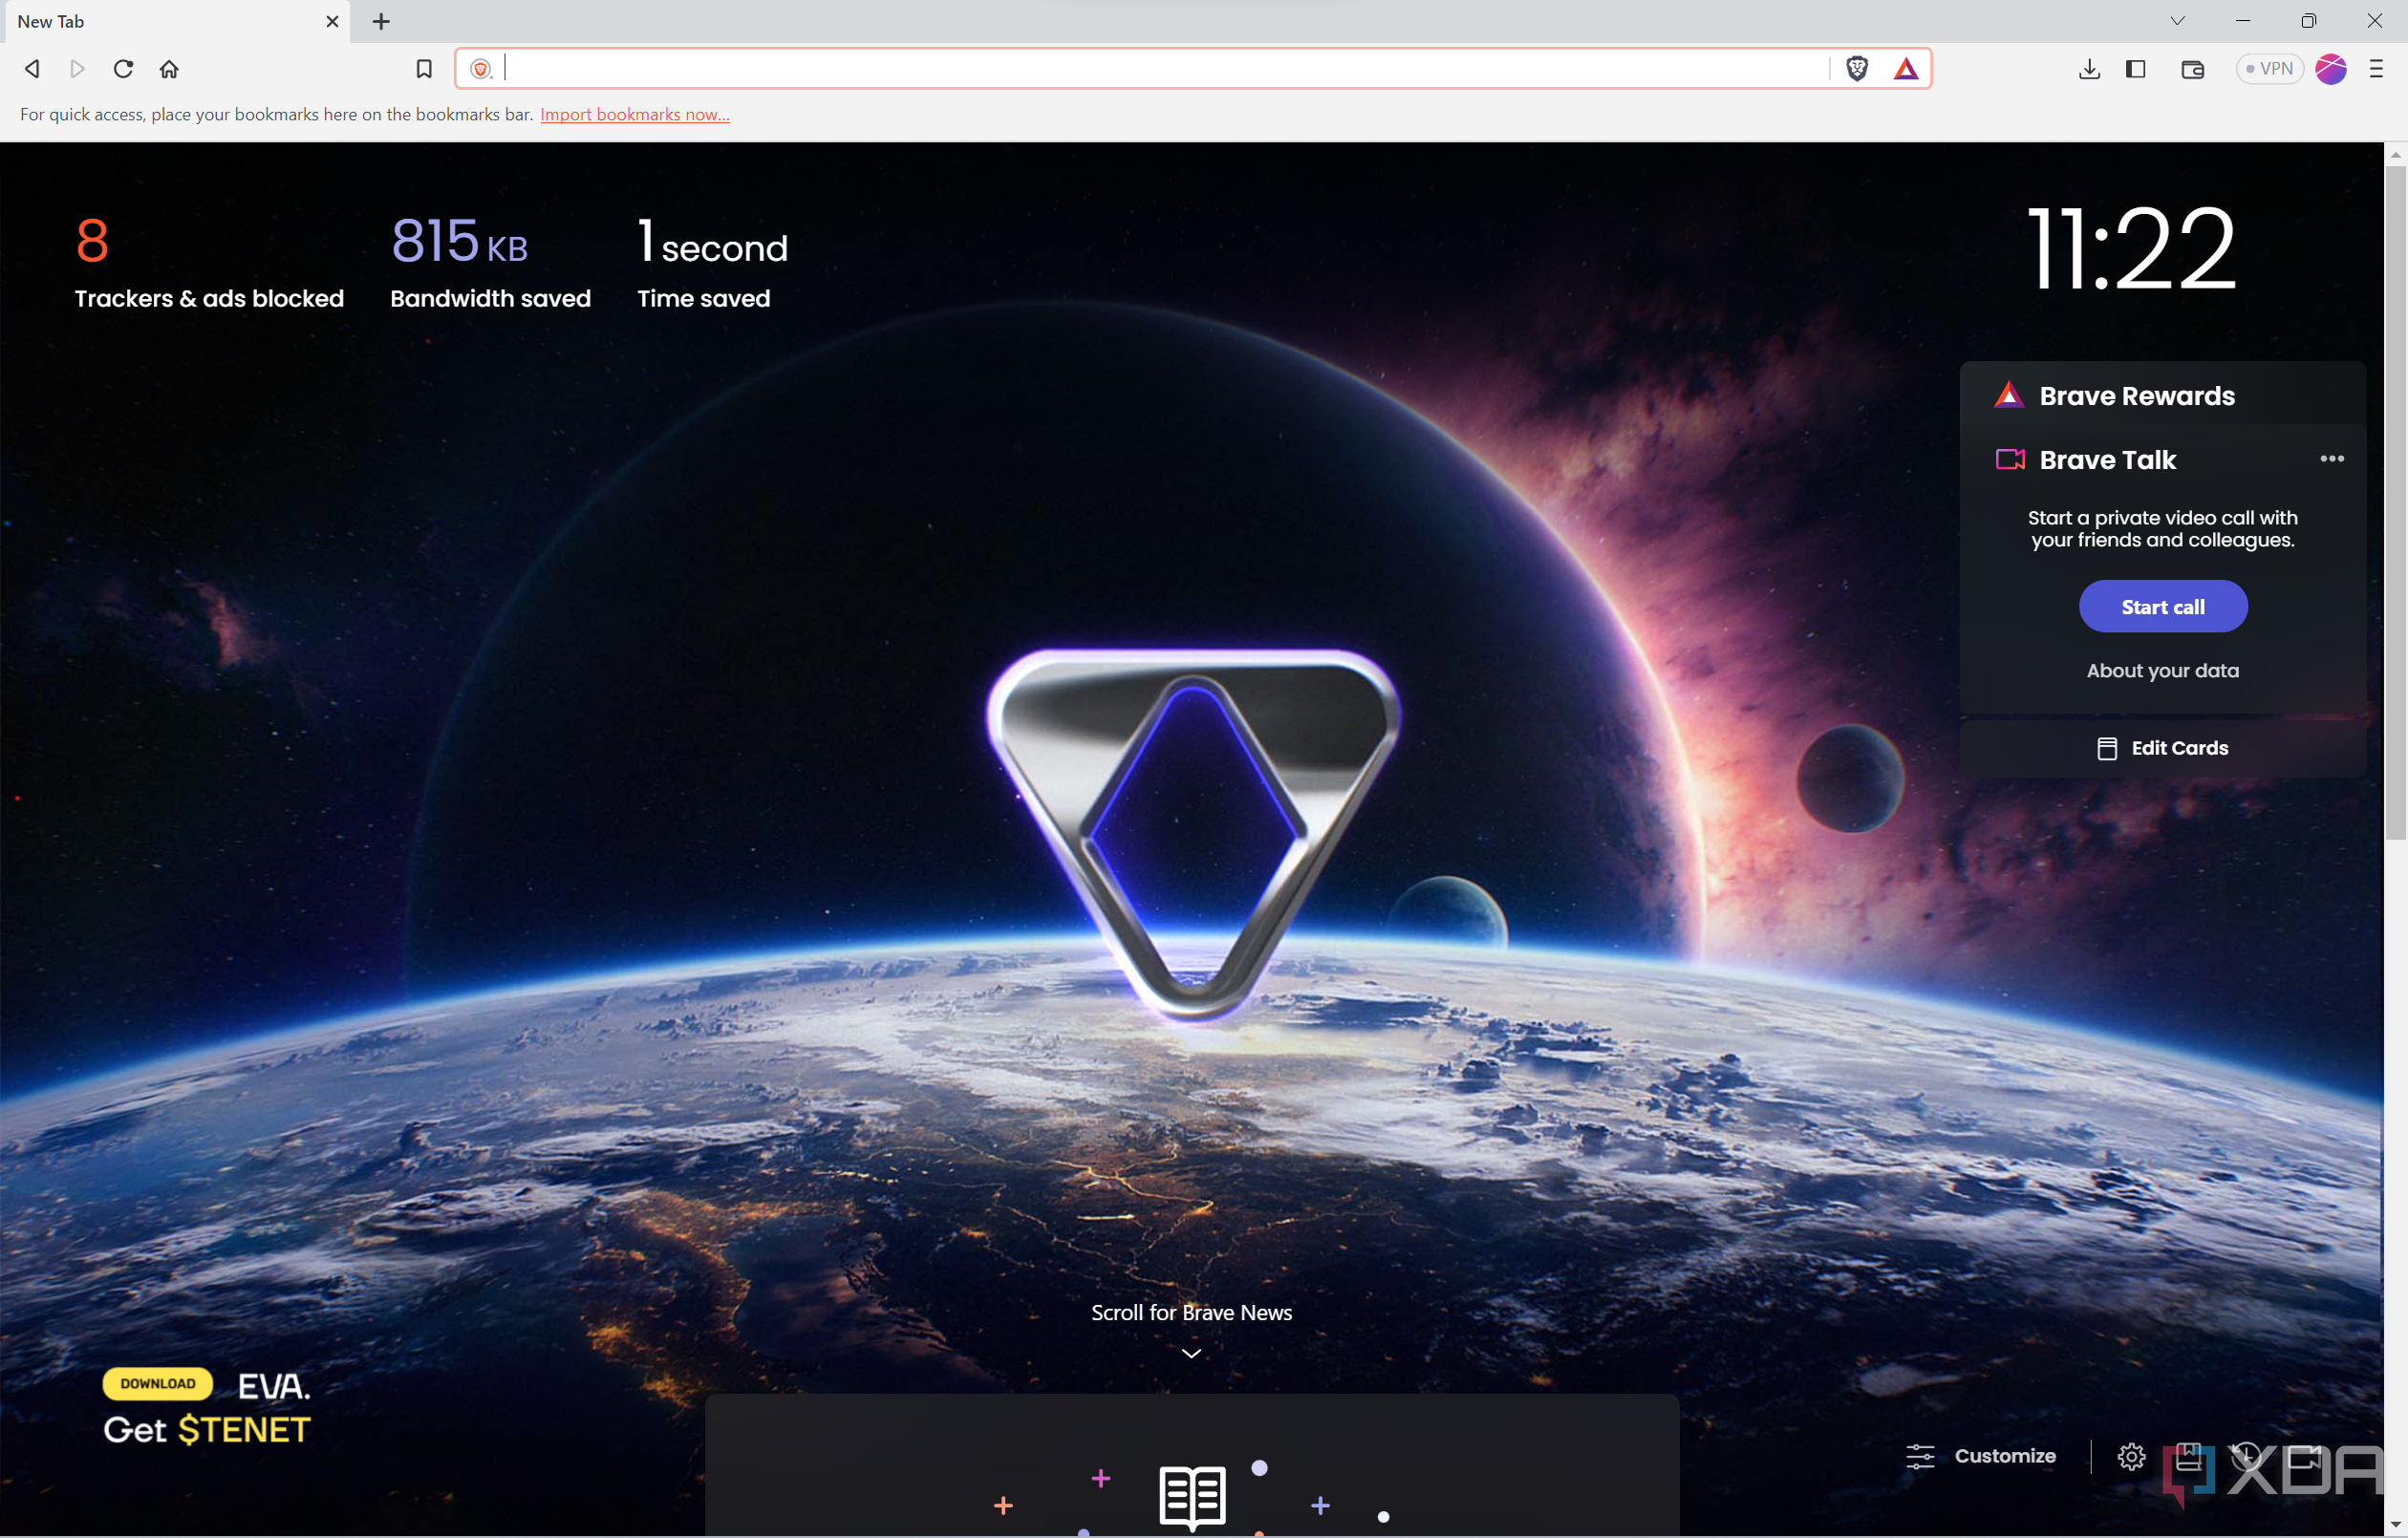Click Import bookmarks now link
The image size is (2408, 1538).
tap(635, 114)
